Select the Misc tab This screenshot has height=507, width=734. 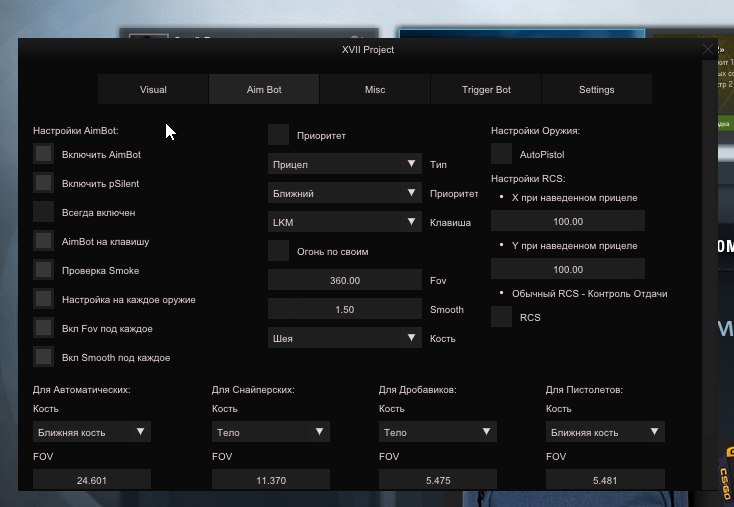click(375, 89)
